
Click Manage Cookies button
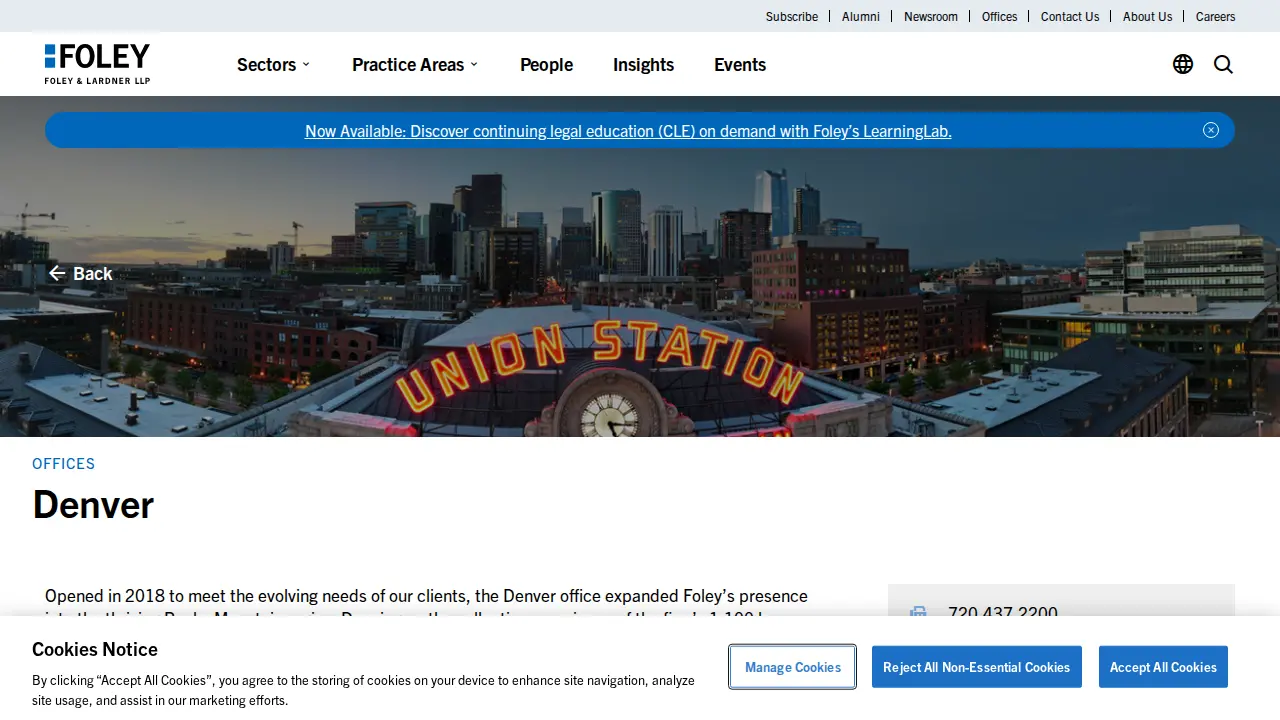(x=793, y=667)
